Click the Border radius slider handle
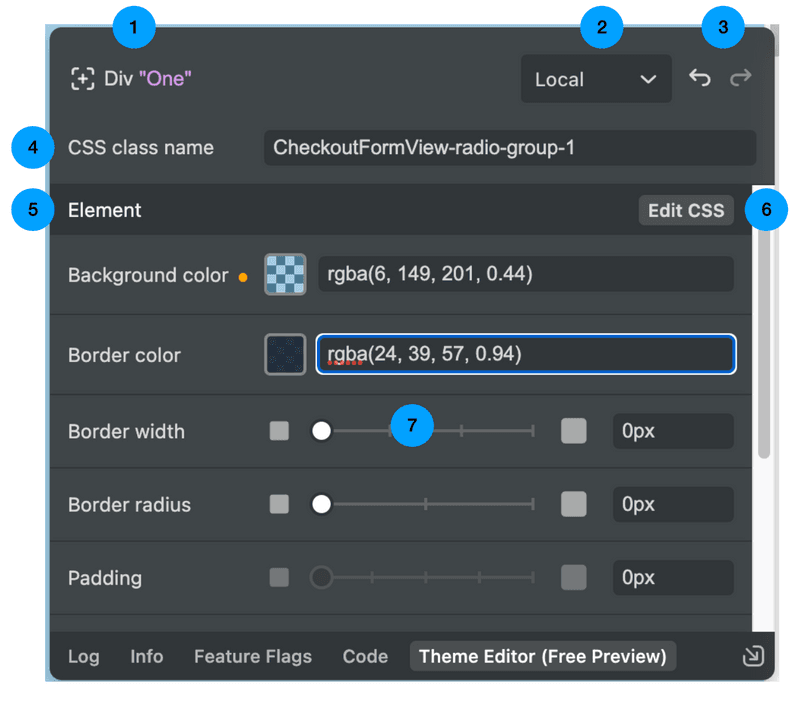 [x=321, y=505]
